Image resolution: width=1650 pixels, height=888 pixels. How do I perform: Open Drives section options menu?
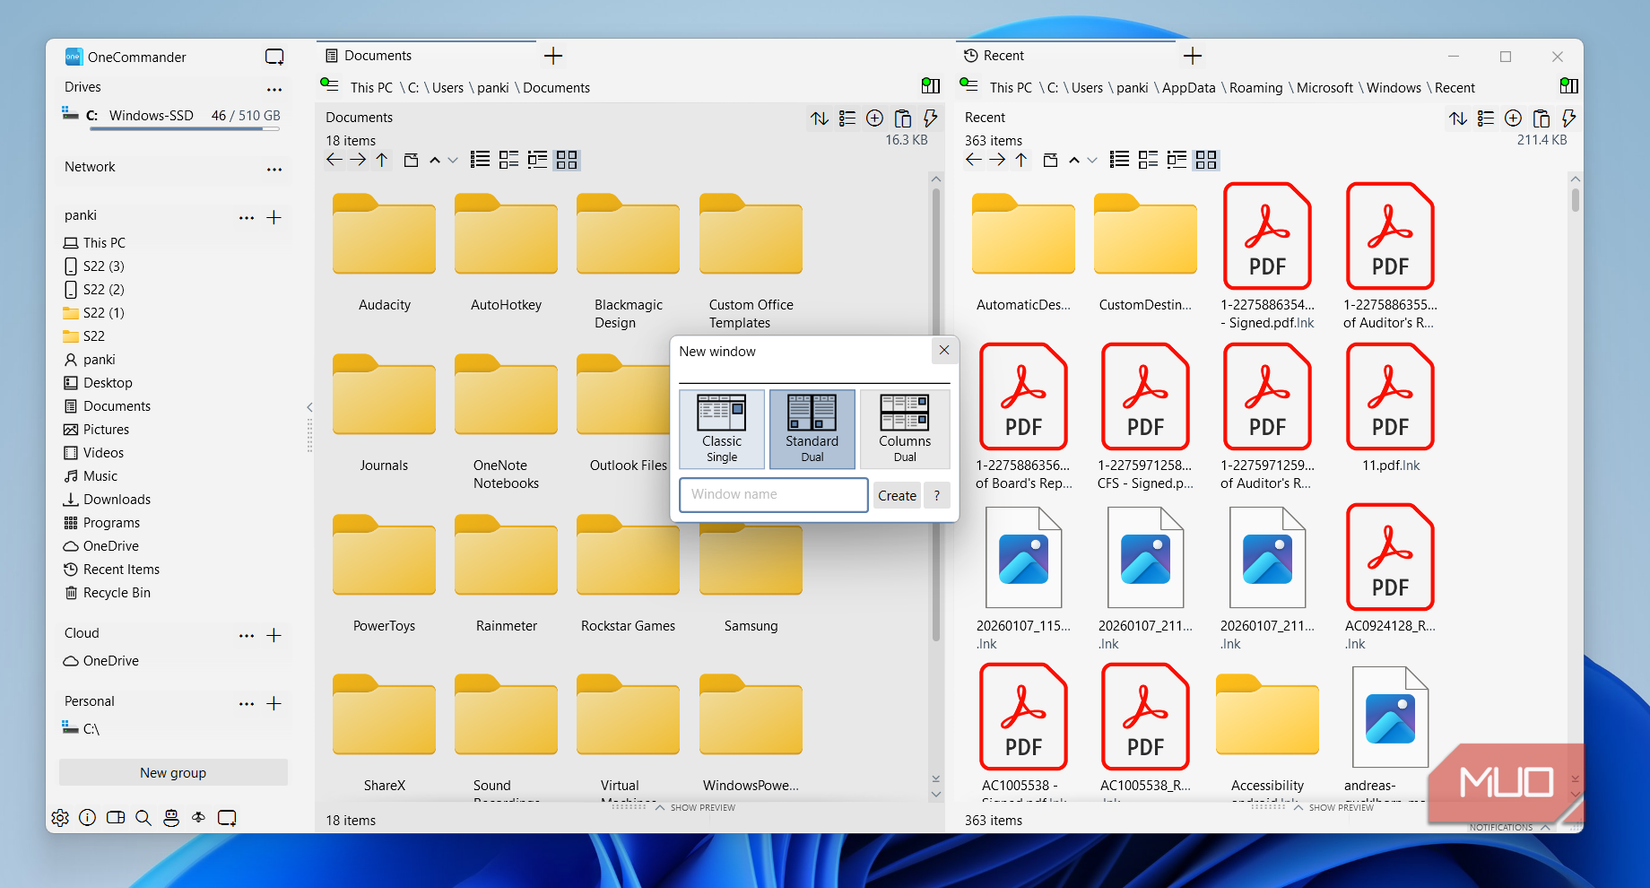click(274, 89)
